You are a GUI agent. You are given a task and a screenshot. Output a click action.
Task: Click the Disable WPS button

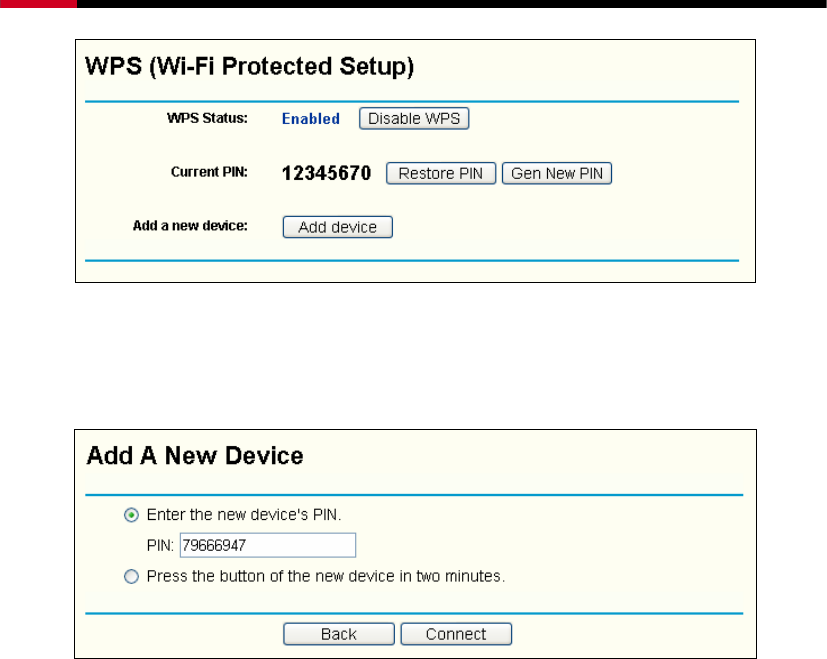[x=414, y=118]
